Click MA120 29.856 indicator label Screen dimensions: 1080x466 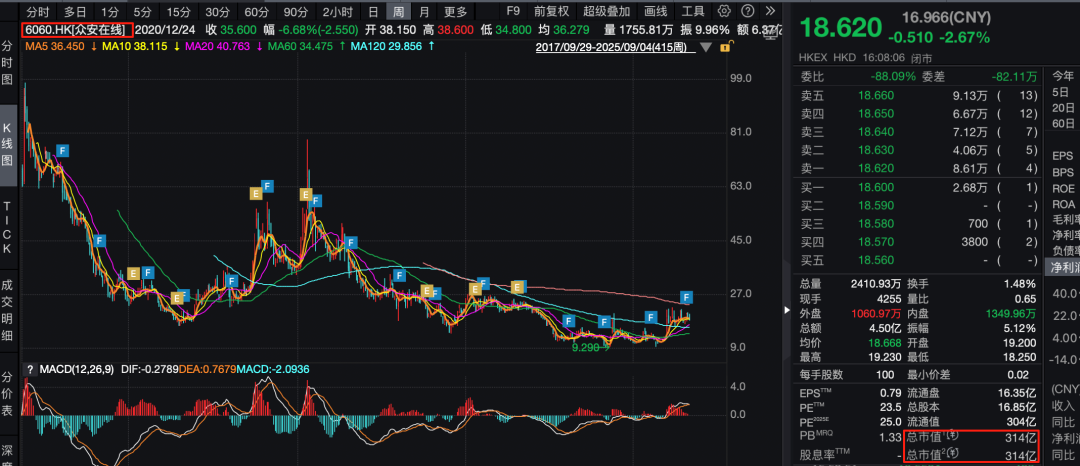coord(384,46)
